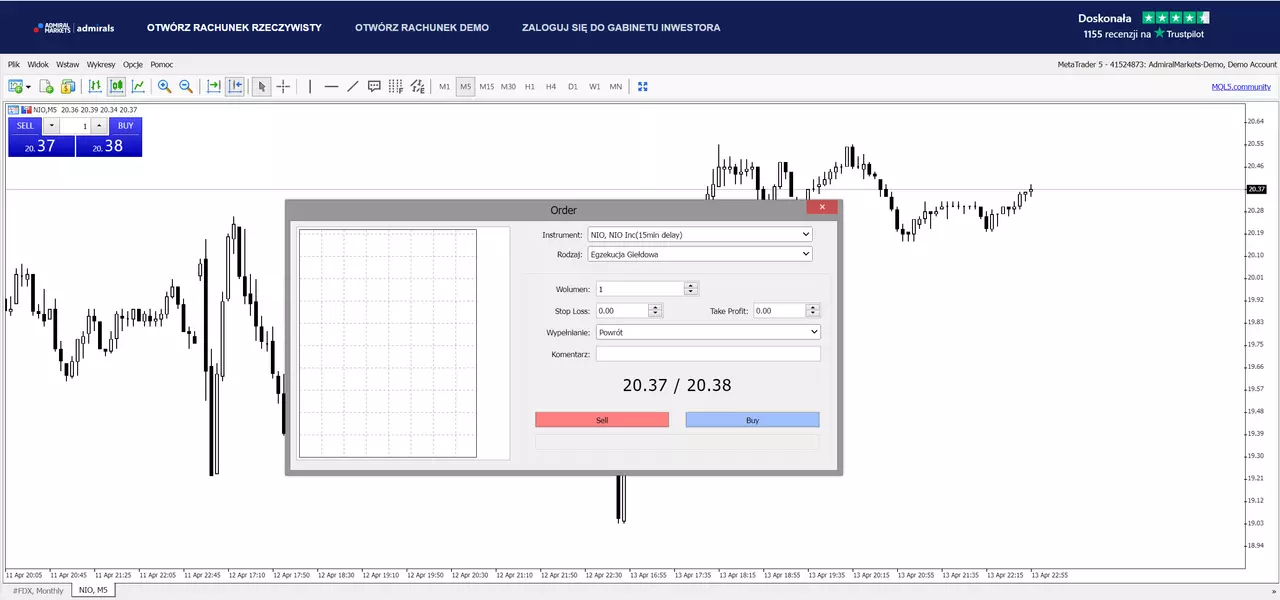Click the red Sell button in Order dialog

pyautogui.click(x=602, y=420)
